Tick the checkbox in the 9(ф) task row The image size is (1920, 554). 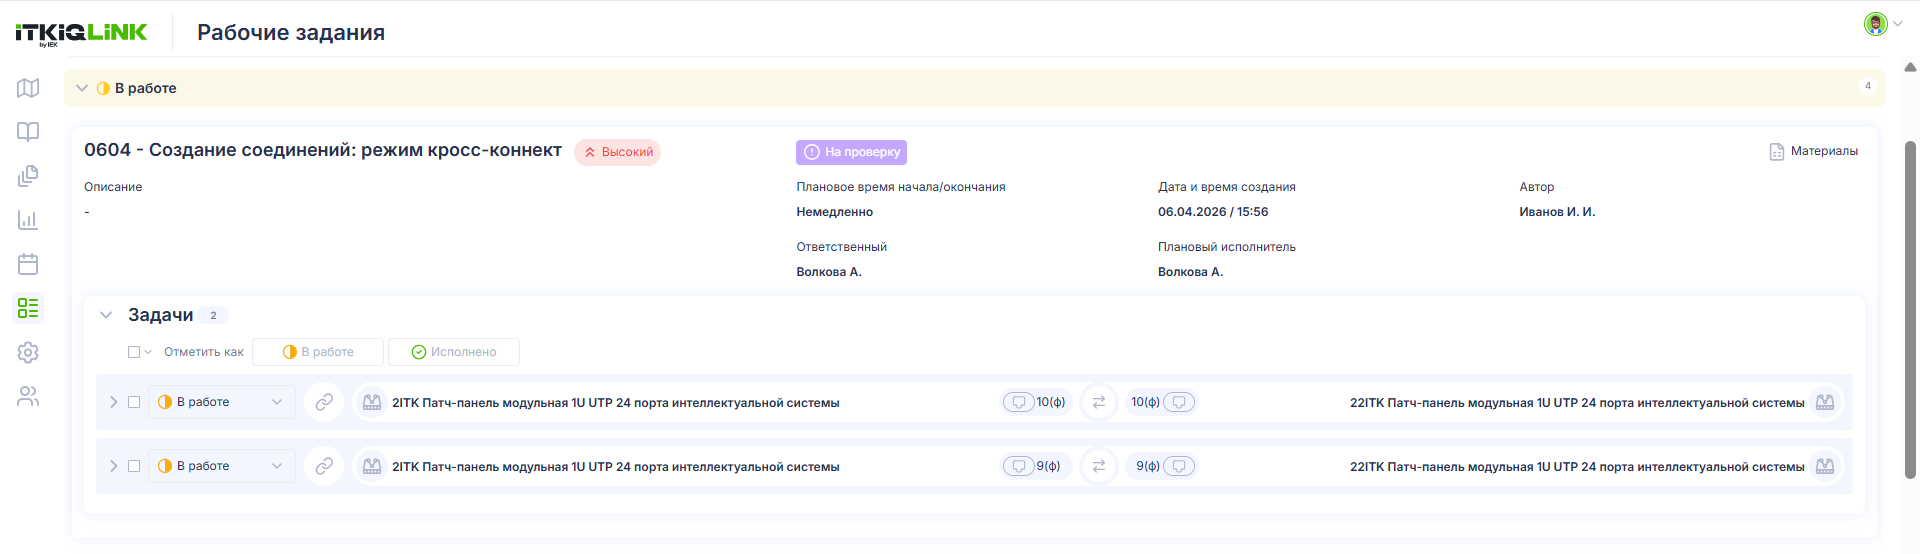134,466
